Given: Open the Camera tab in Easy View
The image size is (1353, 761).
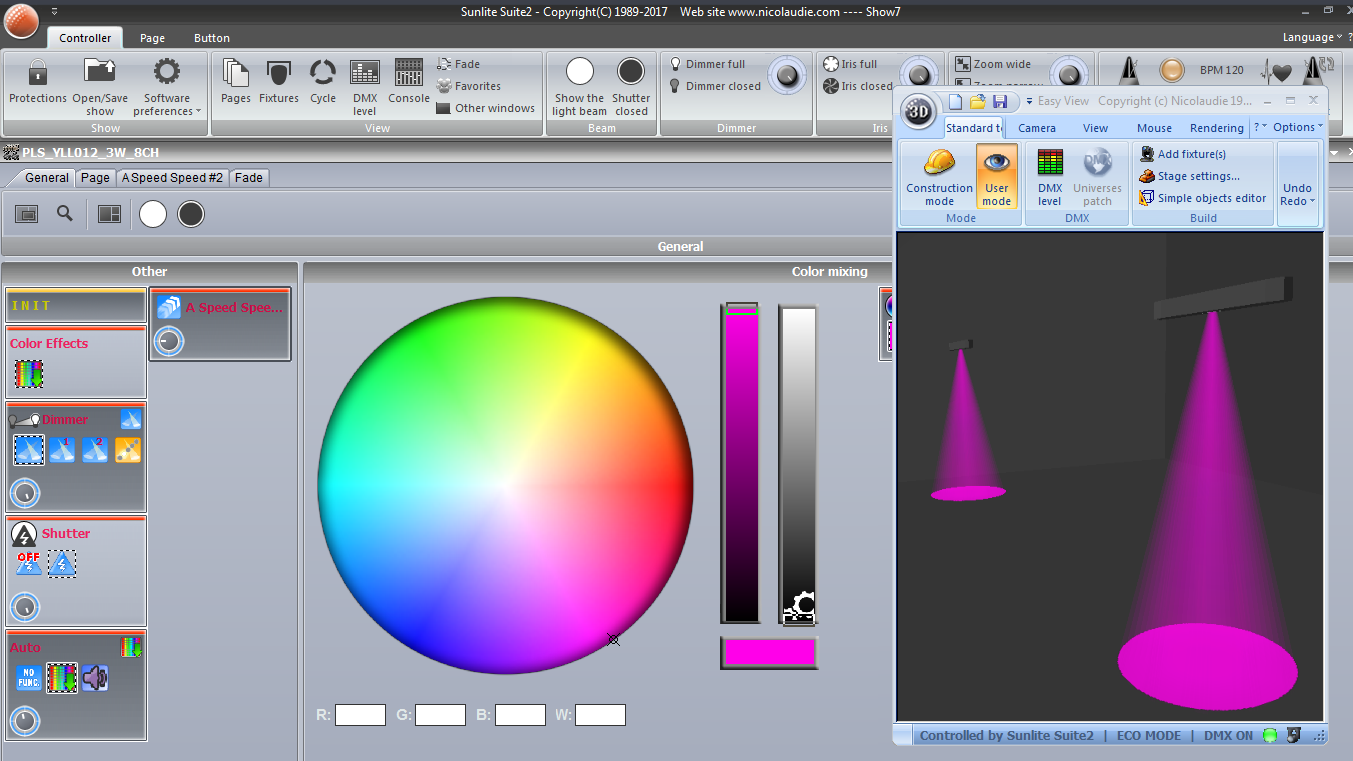Looking at the screenshot, I should [x=1037, y=128].
